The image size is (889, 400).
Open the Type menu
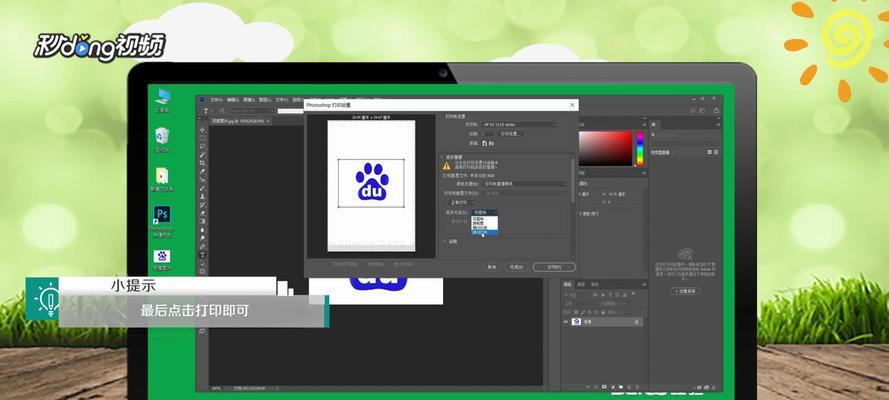(x=282, y=100)
